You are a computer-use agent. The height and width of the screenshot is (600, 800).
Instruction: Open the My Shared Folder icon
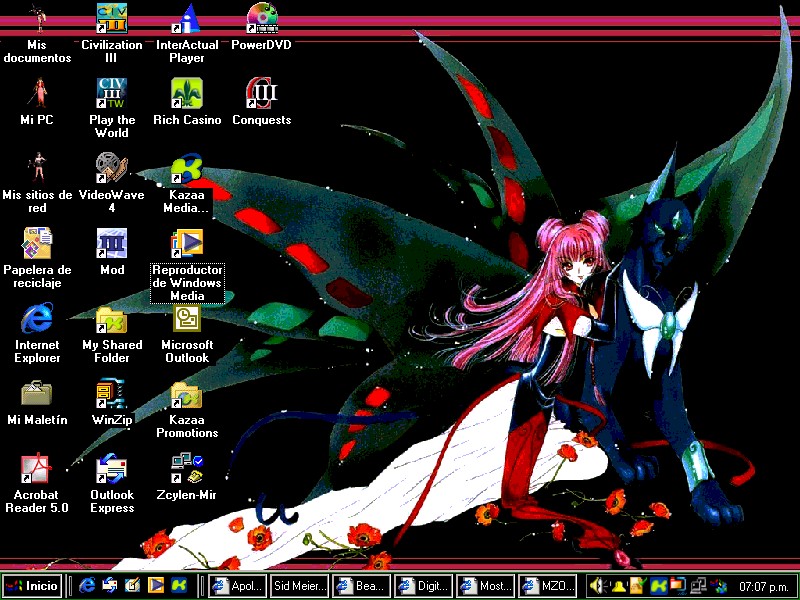(111, 319)
